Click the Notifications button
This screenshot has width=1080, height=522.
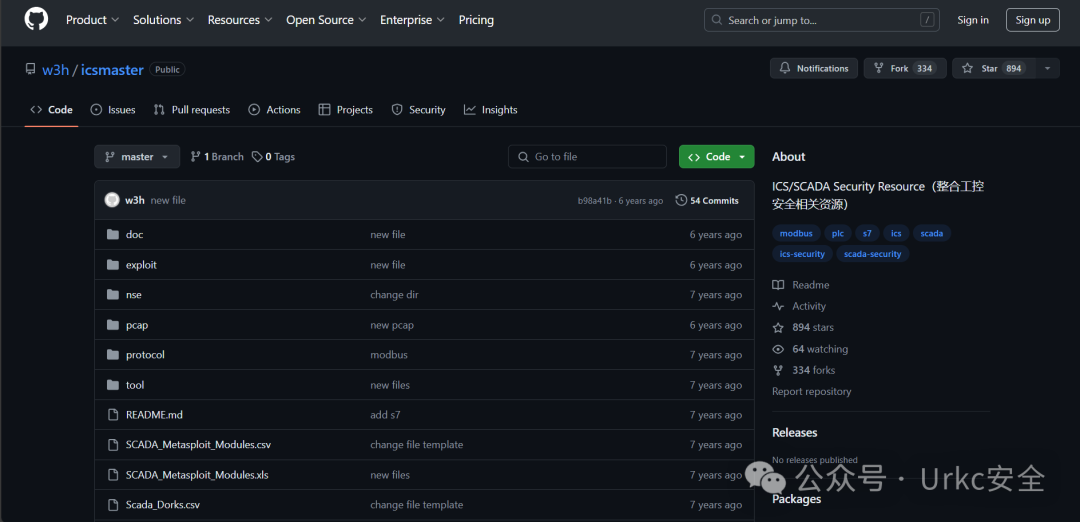(x=814, y=68)
